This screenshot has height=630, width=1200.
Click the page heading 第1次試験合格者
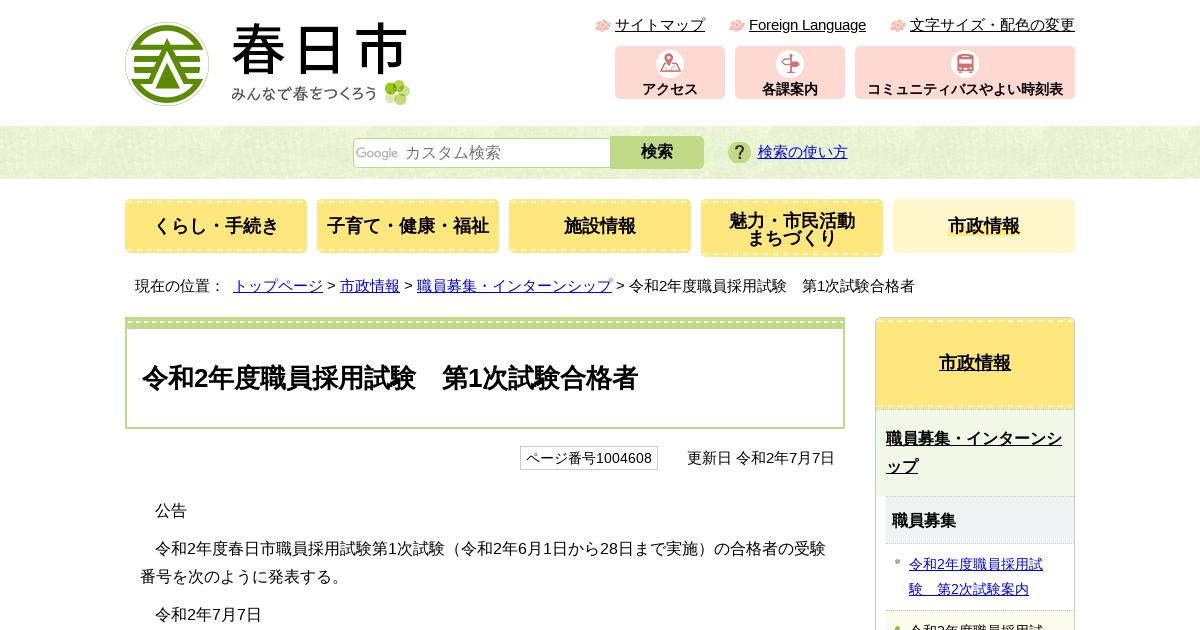[x=540, y=378]
